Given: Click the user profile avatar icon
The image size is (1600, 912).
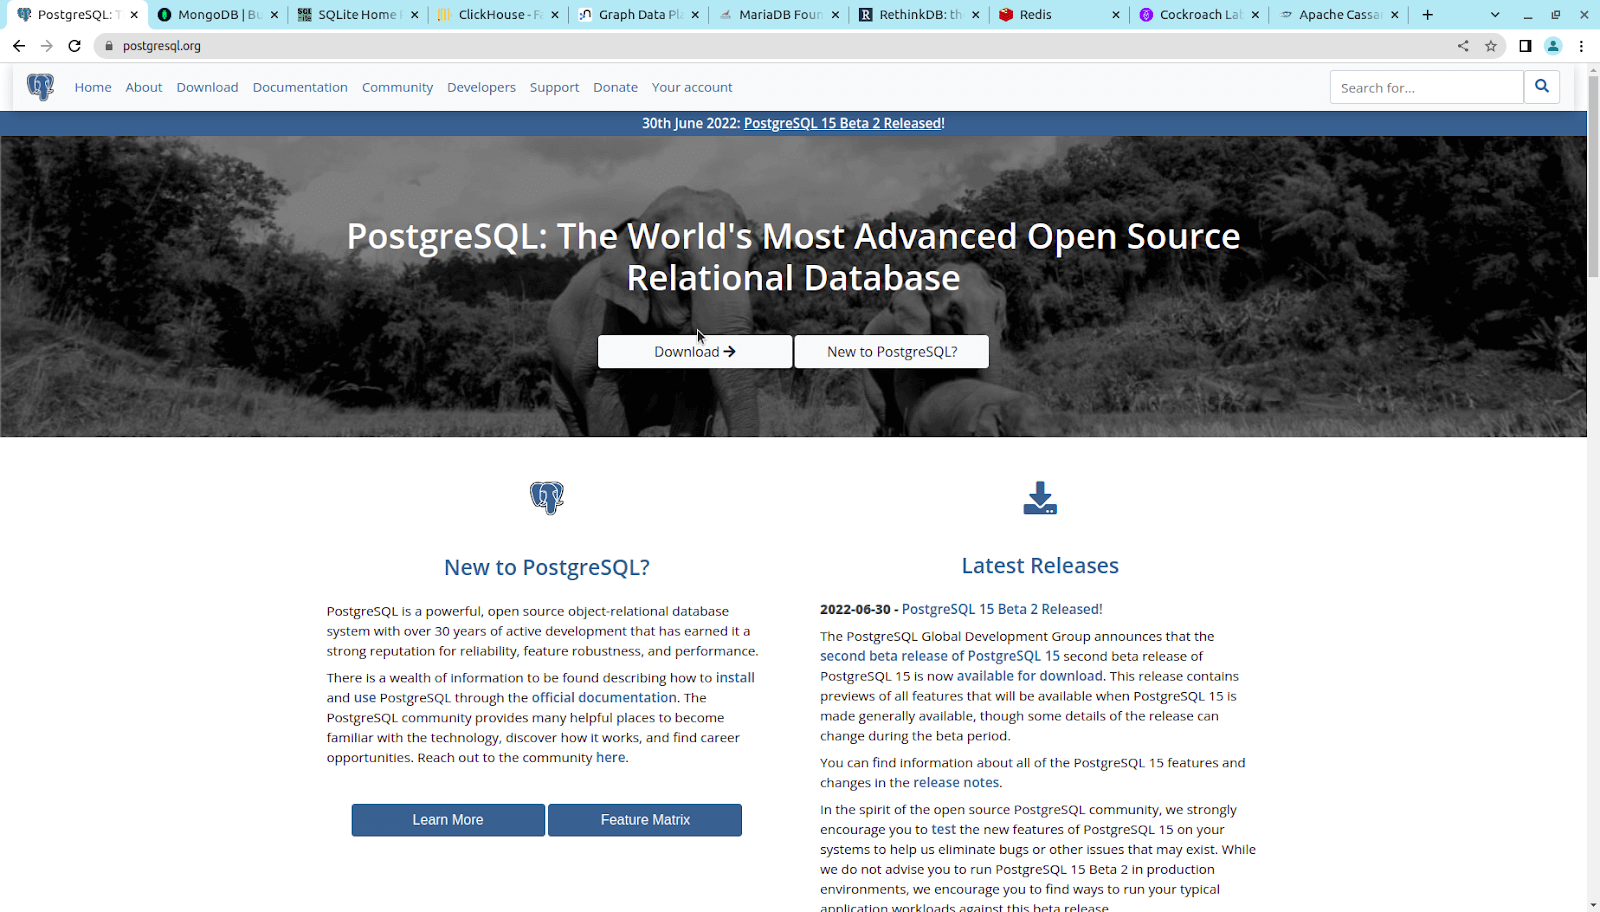Looking at the screenshot, I should [x=1553, y=46].
